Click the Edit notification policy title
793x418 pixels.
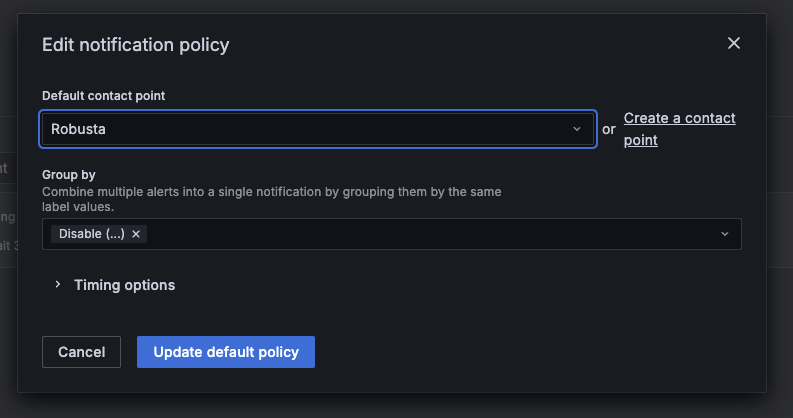[136, 44]
